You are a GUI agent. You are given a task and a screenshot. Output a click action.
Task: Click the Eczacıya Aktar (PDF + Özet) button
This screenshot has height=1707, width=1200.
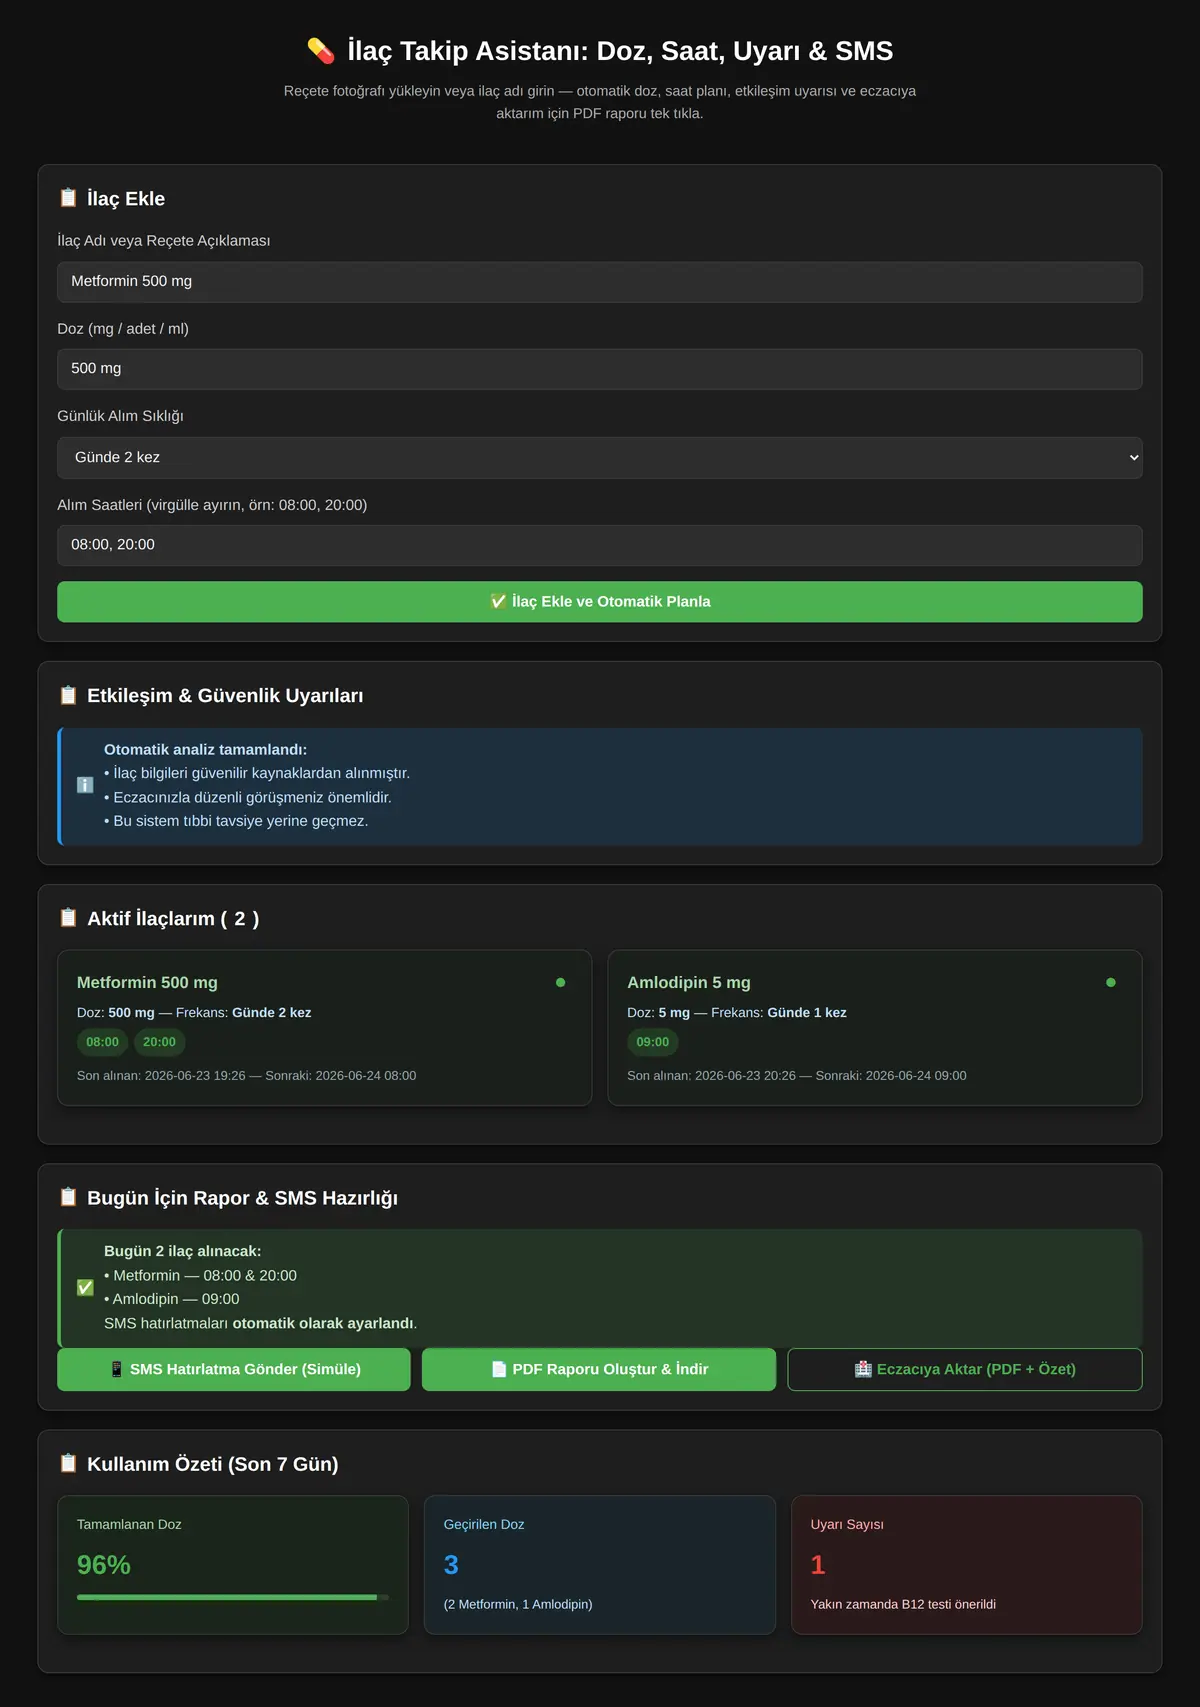[965, 1369]
